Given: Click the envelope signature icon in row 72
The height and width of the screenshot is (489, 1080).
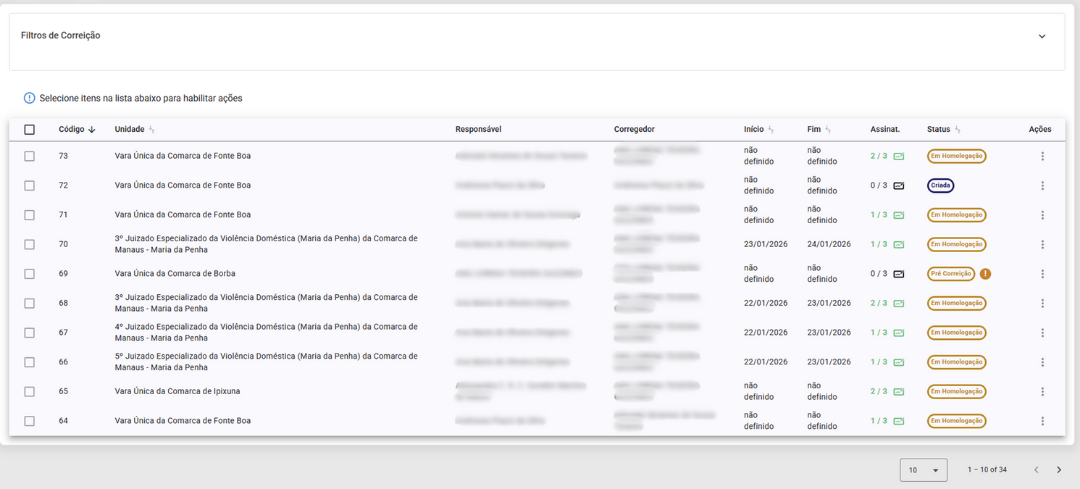Looking at the screenshot, I should (x=898, y=186).
